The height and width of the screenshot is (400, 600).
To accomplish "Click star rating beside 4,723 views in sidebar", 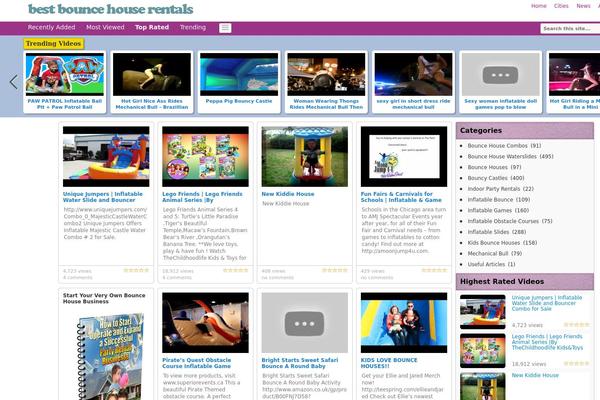I will pos(576,325).
